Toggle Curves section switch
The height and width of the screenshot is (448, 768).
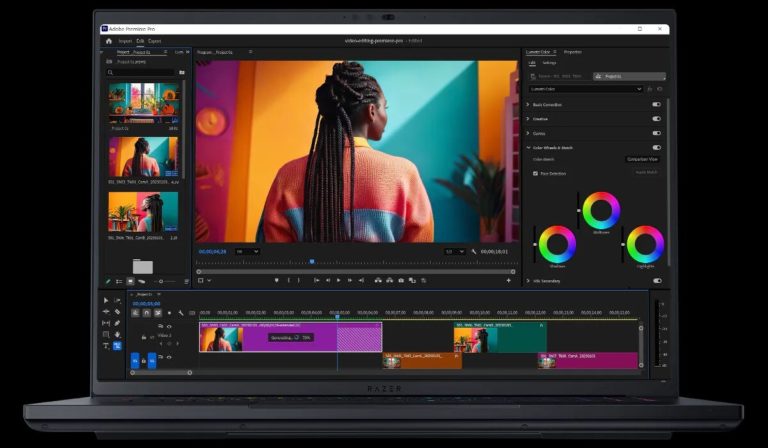coord(656,133)
